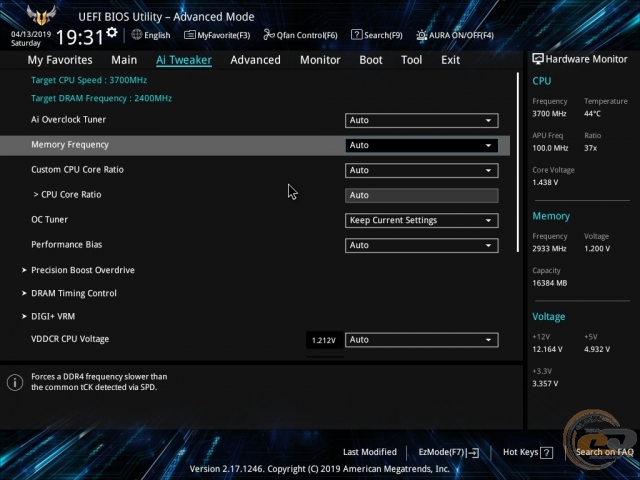
Task: Click +3.3V value 3.357 V
Action: (545, 384)
